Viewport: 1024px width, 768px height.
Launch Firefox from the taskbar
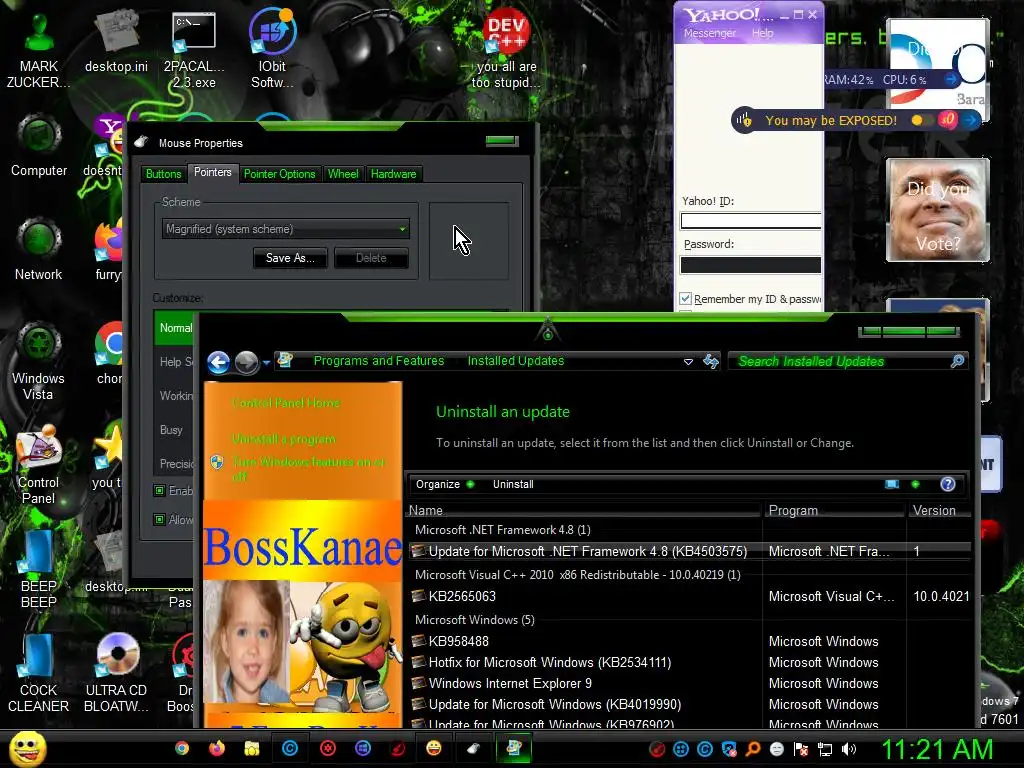[217, 748]
